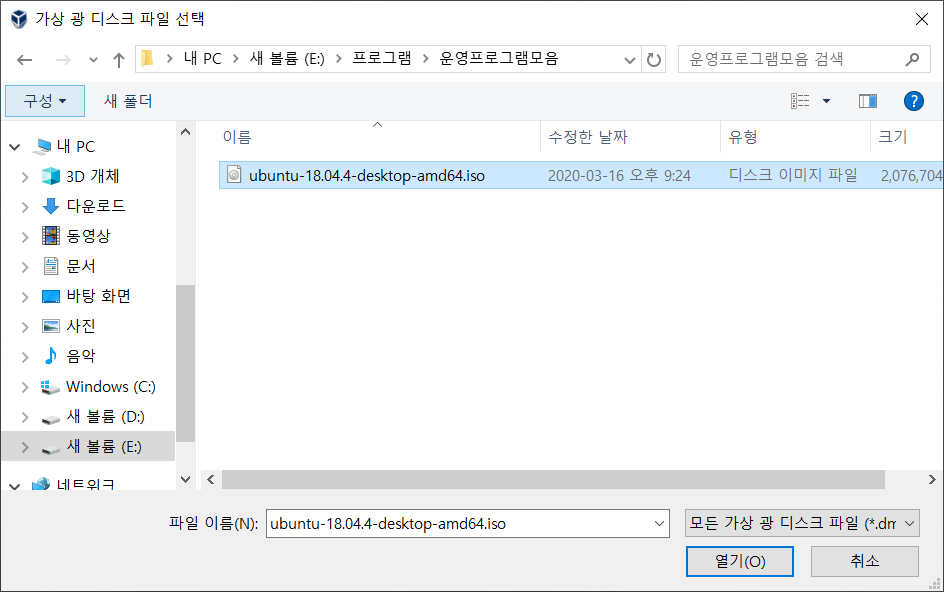Image resolution: width=944 pixels, height=592 pixels.
Task: Click the forward navigation arrow
Action: pos(63,60)
